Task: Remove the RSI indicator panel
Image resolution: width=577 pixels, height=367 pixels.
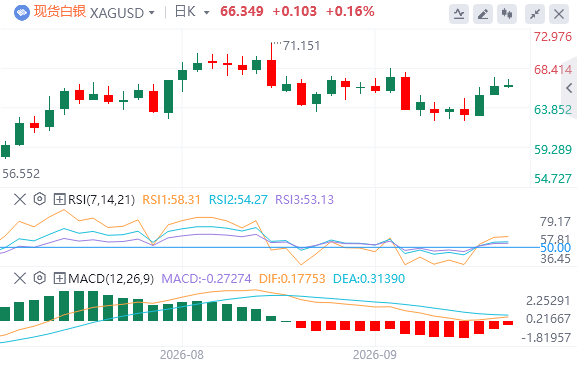Action: (x=20, y=200)
